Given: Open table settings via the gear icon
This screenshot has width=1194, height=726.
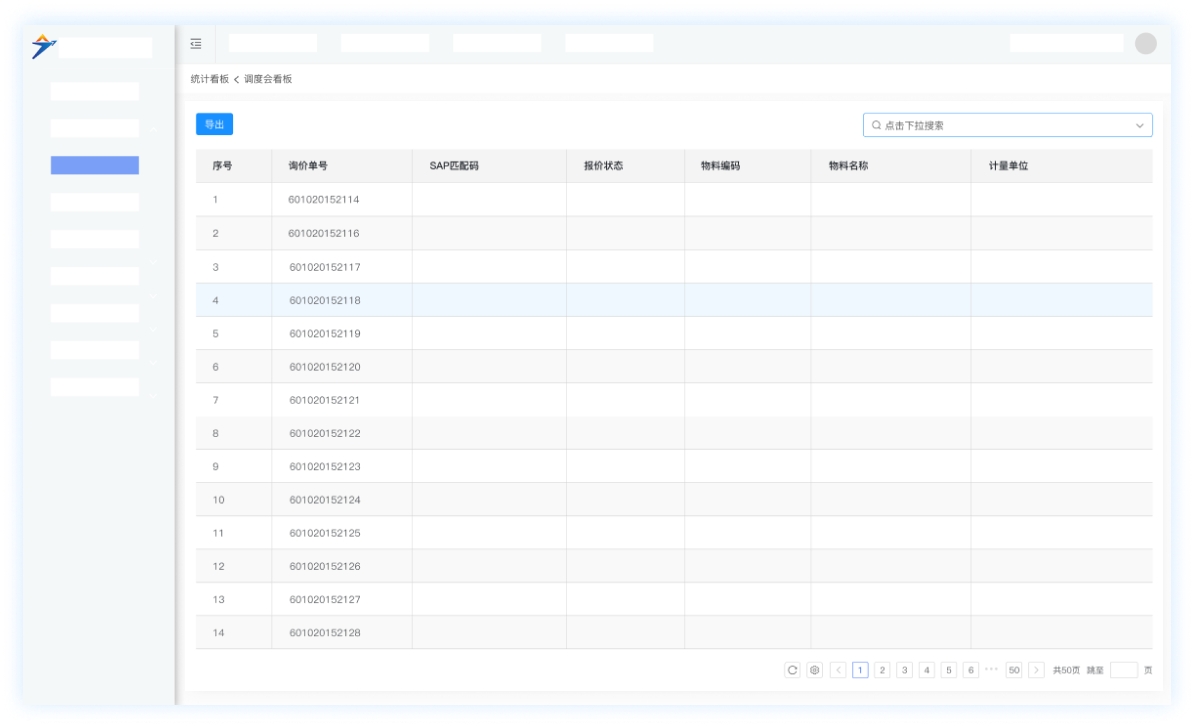Looking at the screenshot, I should pyautogui.click(x=814, y=670).
